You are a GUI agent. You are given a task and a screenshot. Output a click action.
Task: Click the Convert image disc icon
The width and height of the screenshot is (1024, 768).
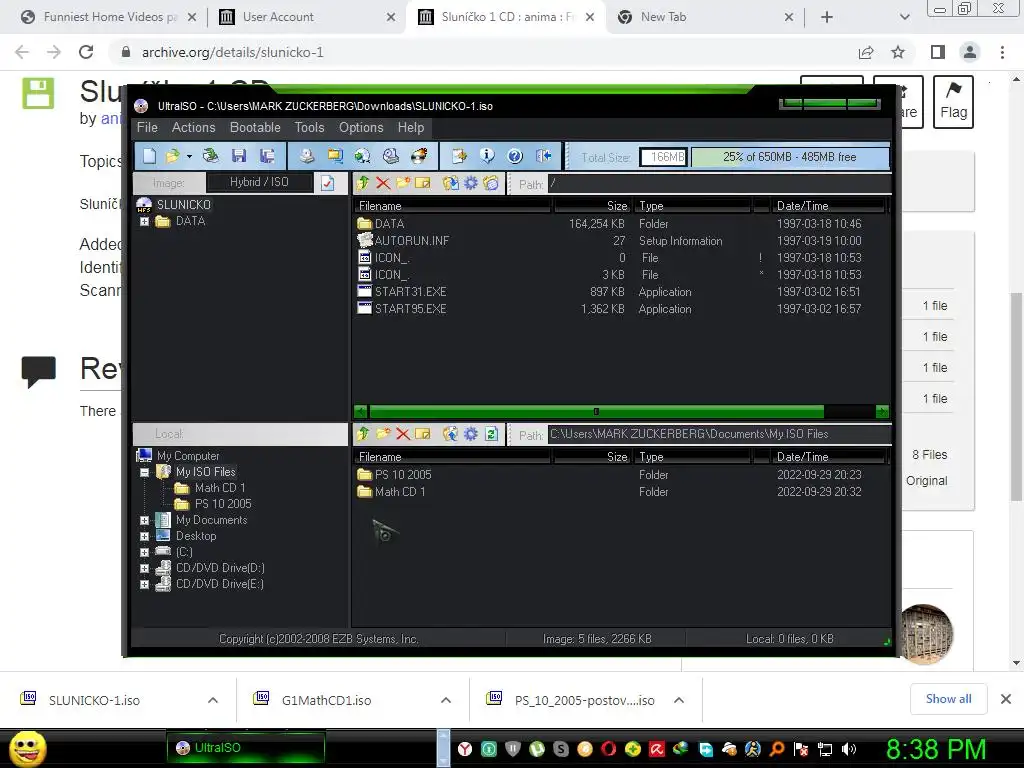pos(362,156)
